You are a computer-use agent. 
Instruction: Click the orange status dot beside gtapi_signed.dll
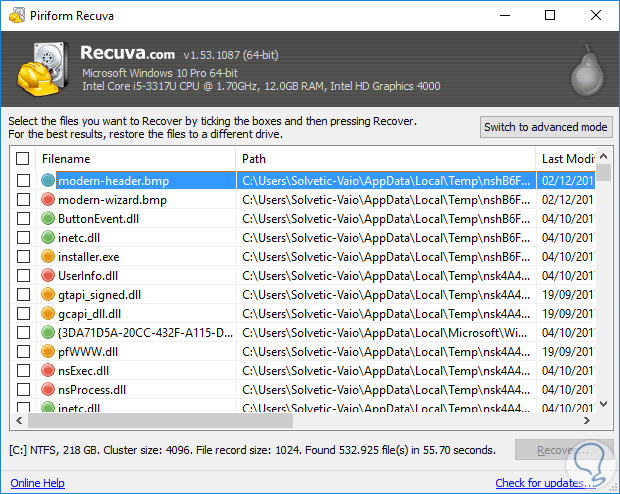tap(48, 295)
